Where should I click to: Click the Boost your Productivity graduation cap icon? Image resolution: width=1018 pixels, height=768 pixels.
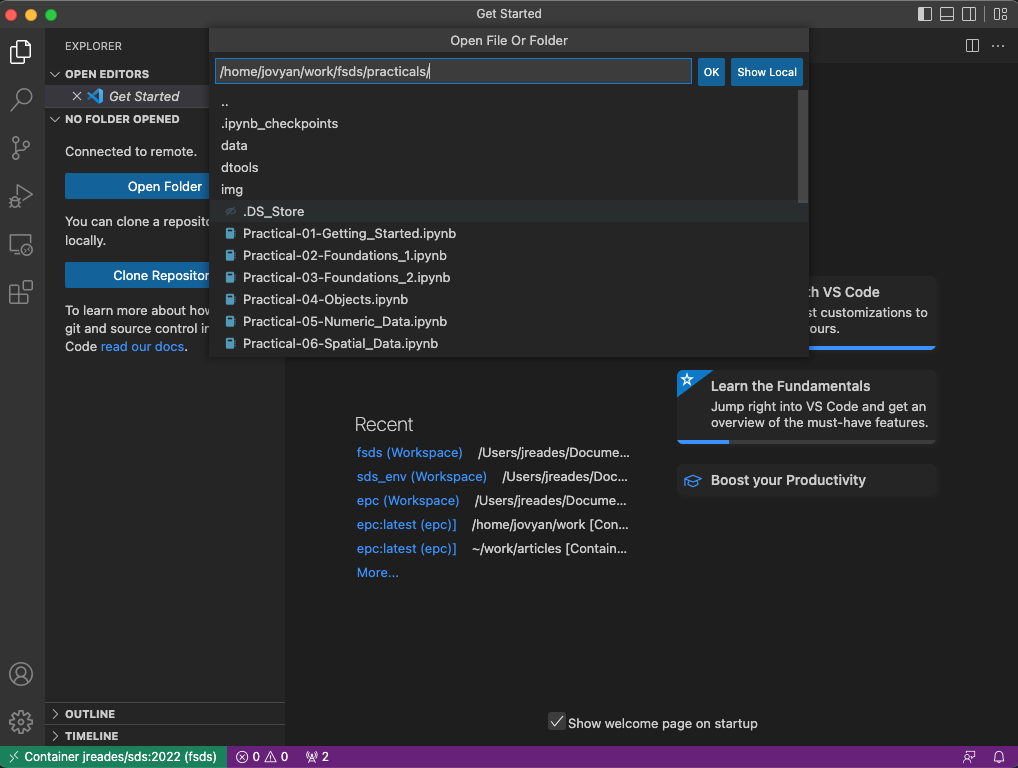[693, 481]
